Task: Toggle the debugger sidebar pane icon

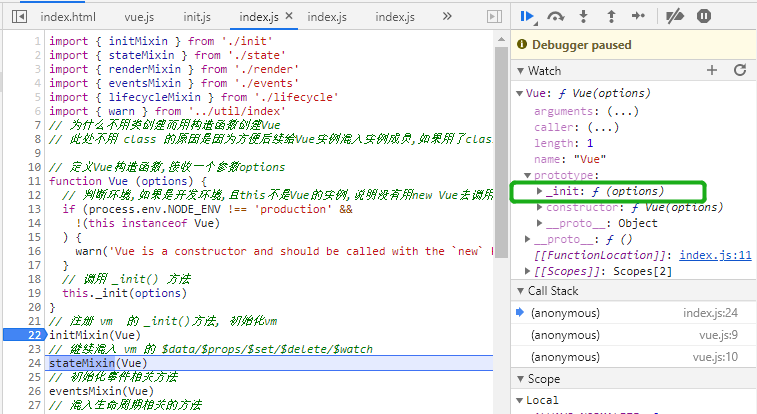Action: (494, 17)
